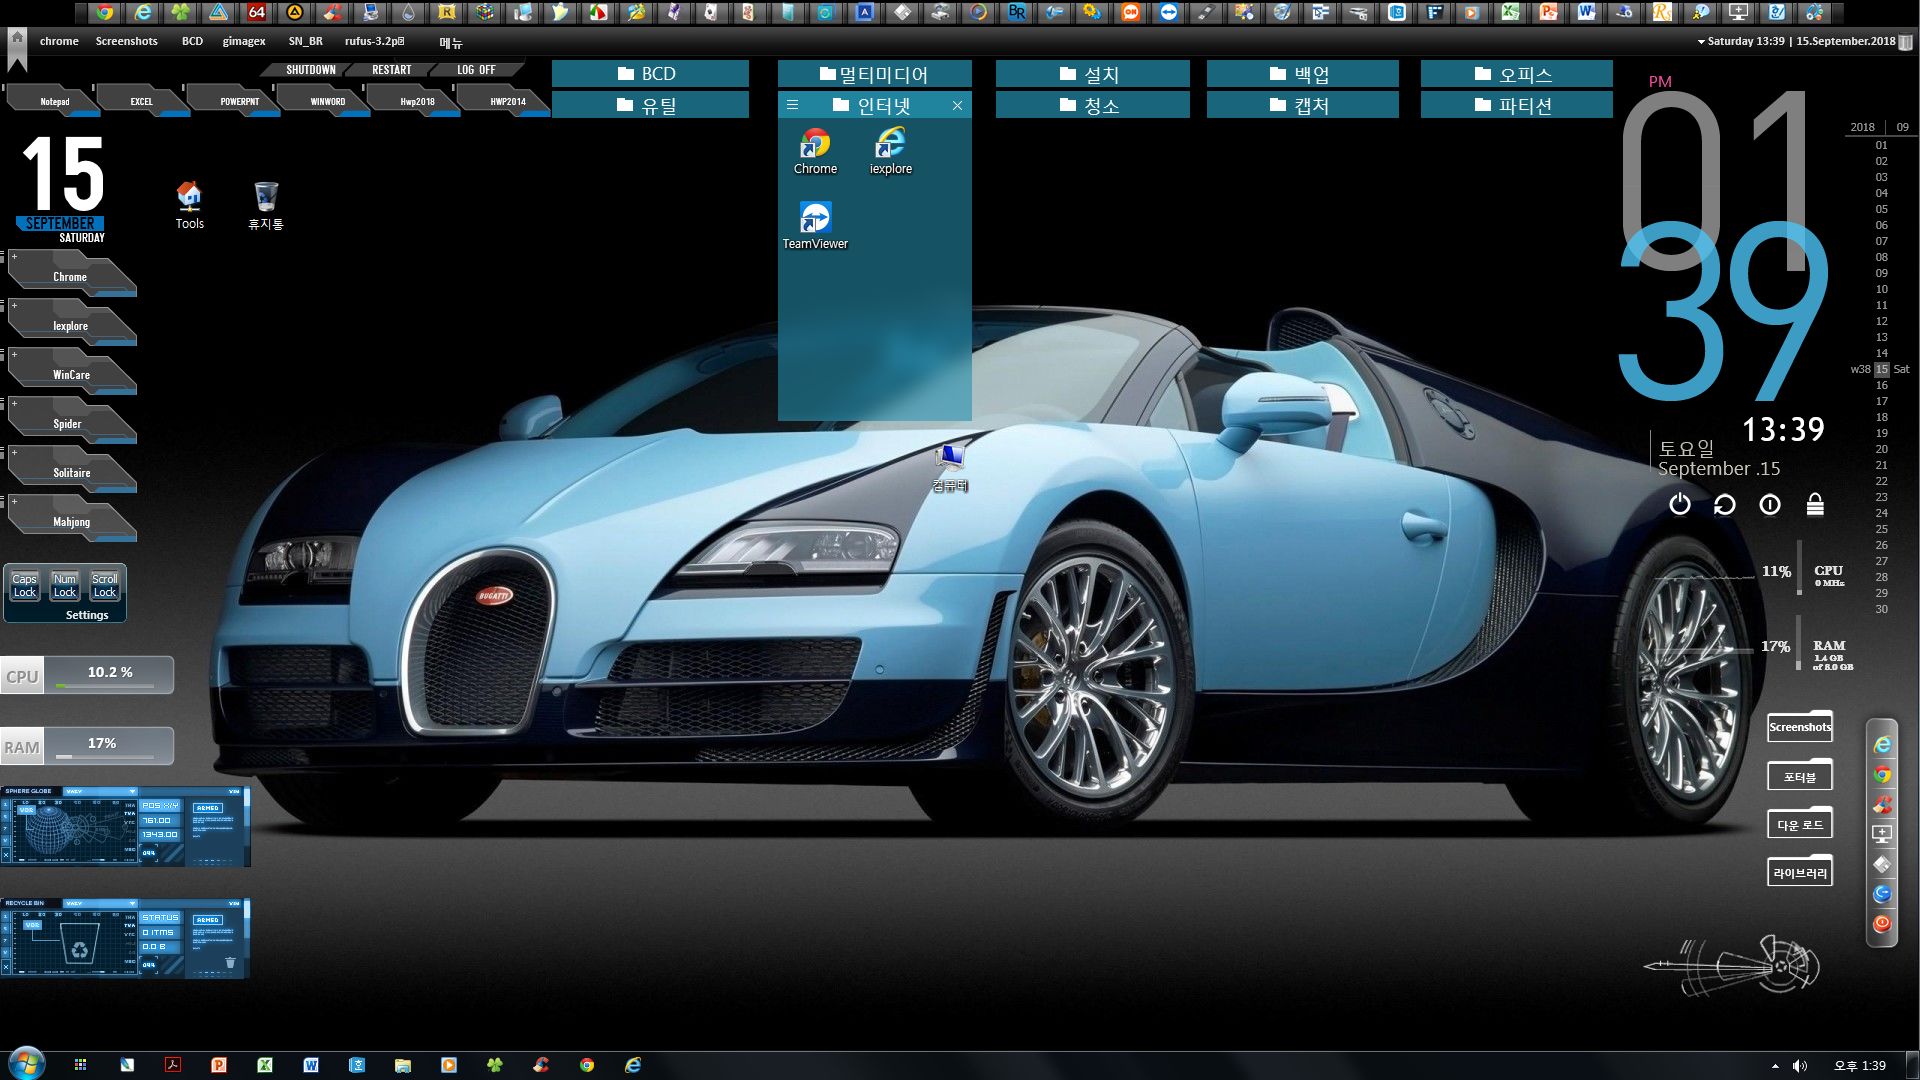Screen dimensions: 1920x1080
Task: Open TeamViewer shortcut in 인터넷 panel
Action: (x=815, y=226)
